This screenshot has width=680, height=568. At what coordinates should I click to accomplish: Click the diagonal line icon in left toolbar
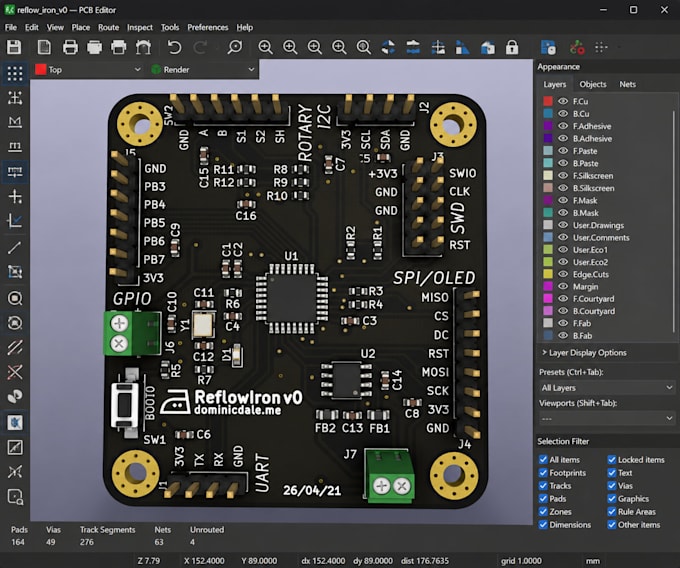pos(15,248)
